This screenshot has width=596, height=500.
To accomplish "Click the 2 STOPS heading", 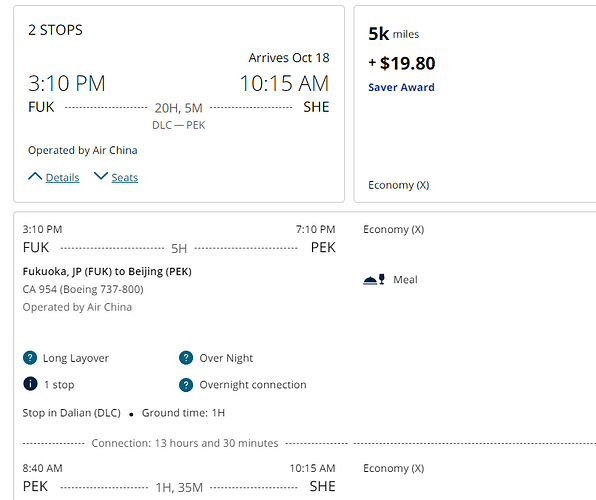I will coord(55,30).
